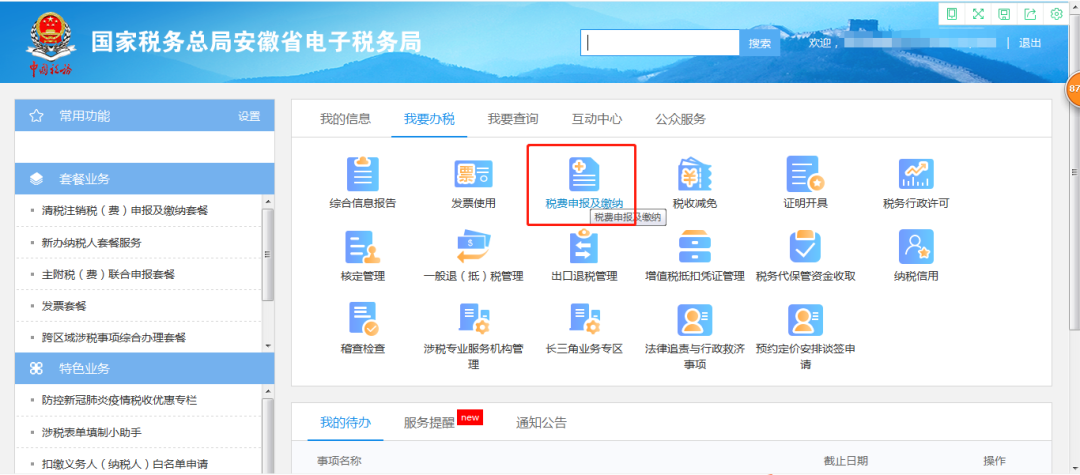The width and height of the screenshot is (1080, 475).
Task: Click the 退出 logout link
Action: [x=1030, y=43]
